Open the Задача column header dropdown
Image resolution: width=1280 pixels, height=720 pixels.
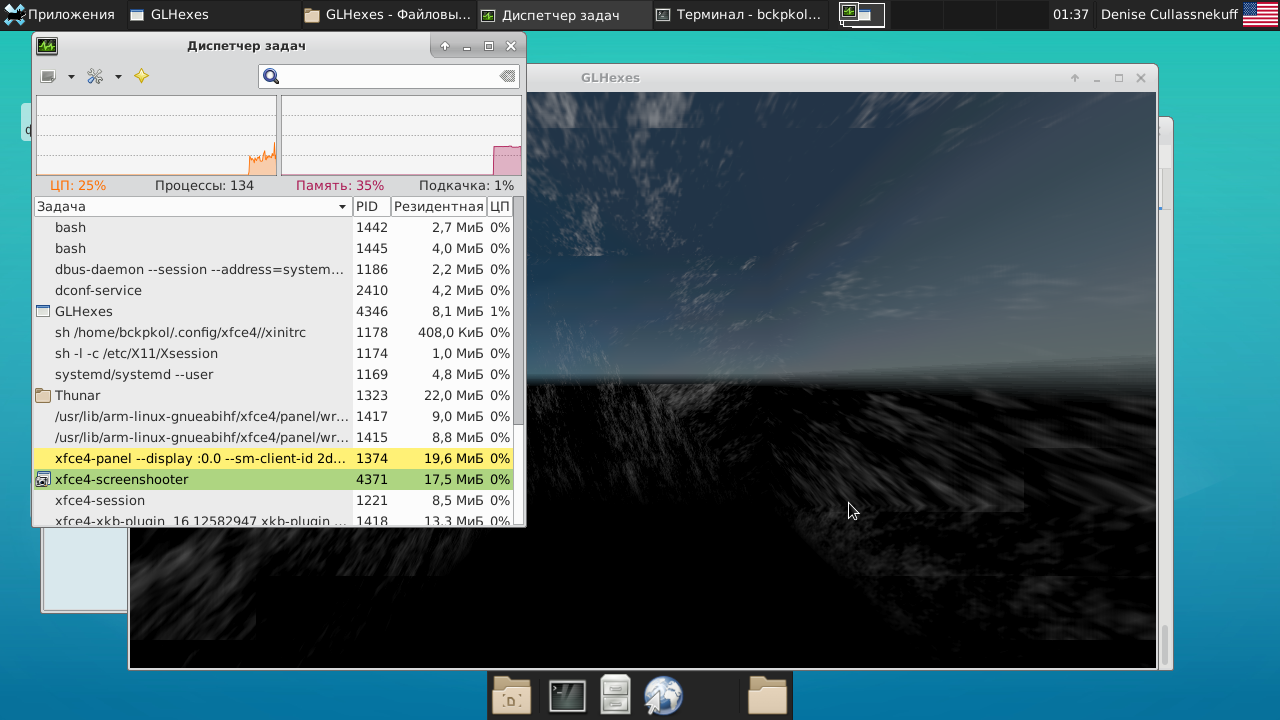coord(343,207)
